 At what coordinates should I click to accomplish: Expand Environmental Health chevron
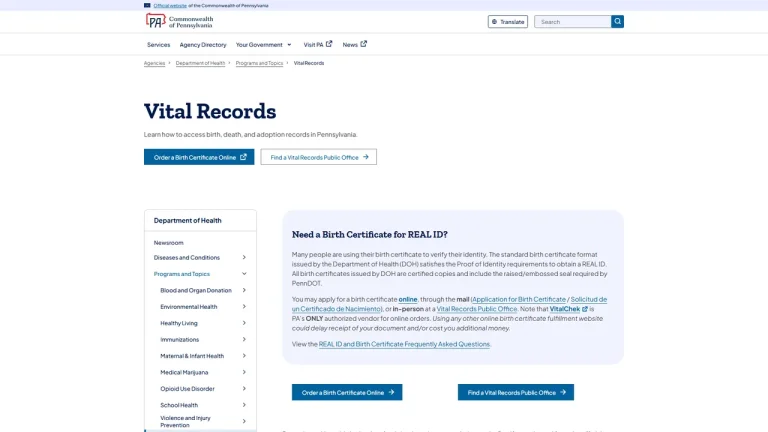[244, 307]
